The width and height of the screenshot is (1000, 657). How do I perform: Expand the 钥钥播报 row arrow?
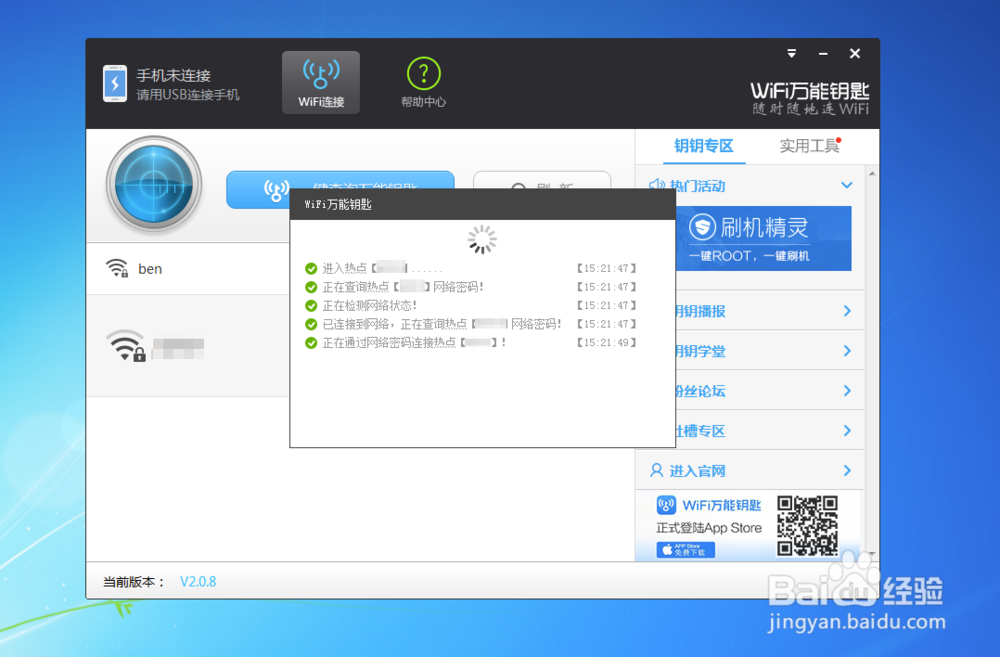coord(847,311)
